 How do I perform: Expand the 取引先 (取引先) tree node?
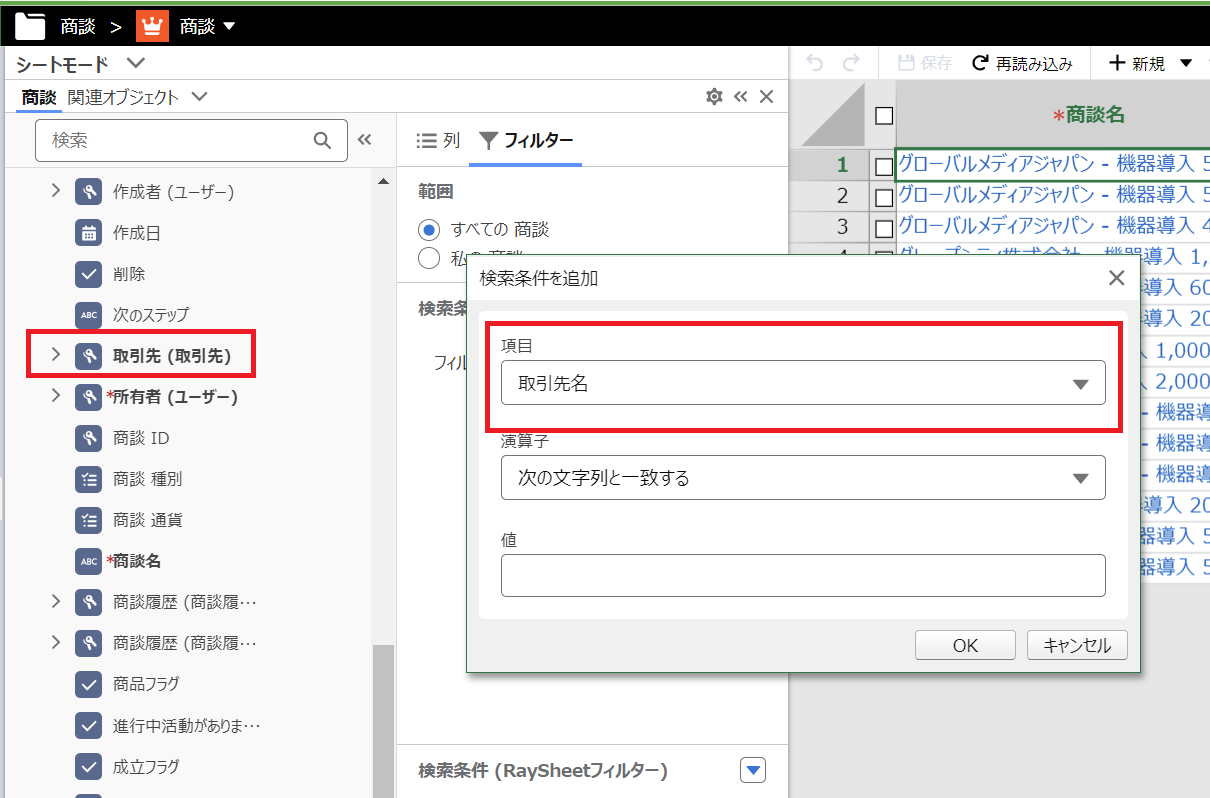[x=56, y=355]
